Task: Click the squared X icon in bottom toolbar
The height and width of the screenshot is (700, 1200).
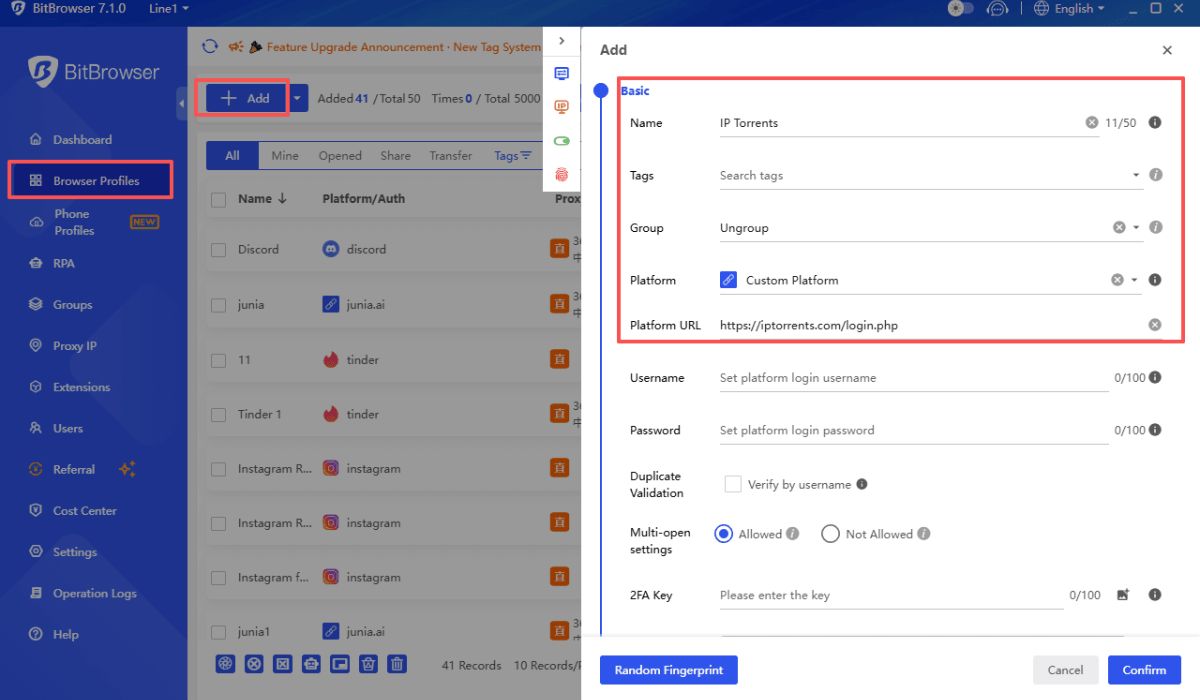Action: [x=283, y=663]
